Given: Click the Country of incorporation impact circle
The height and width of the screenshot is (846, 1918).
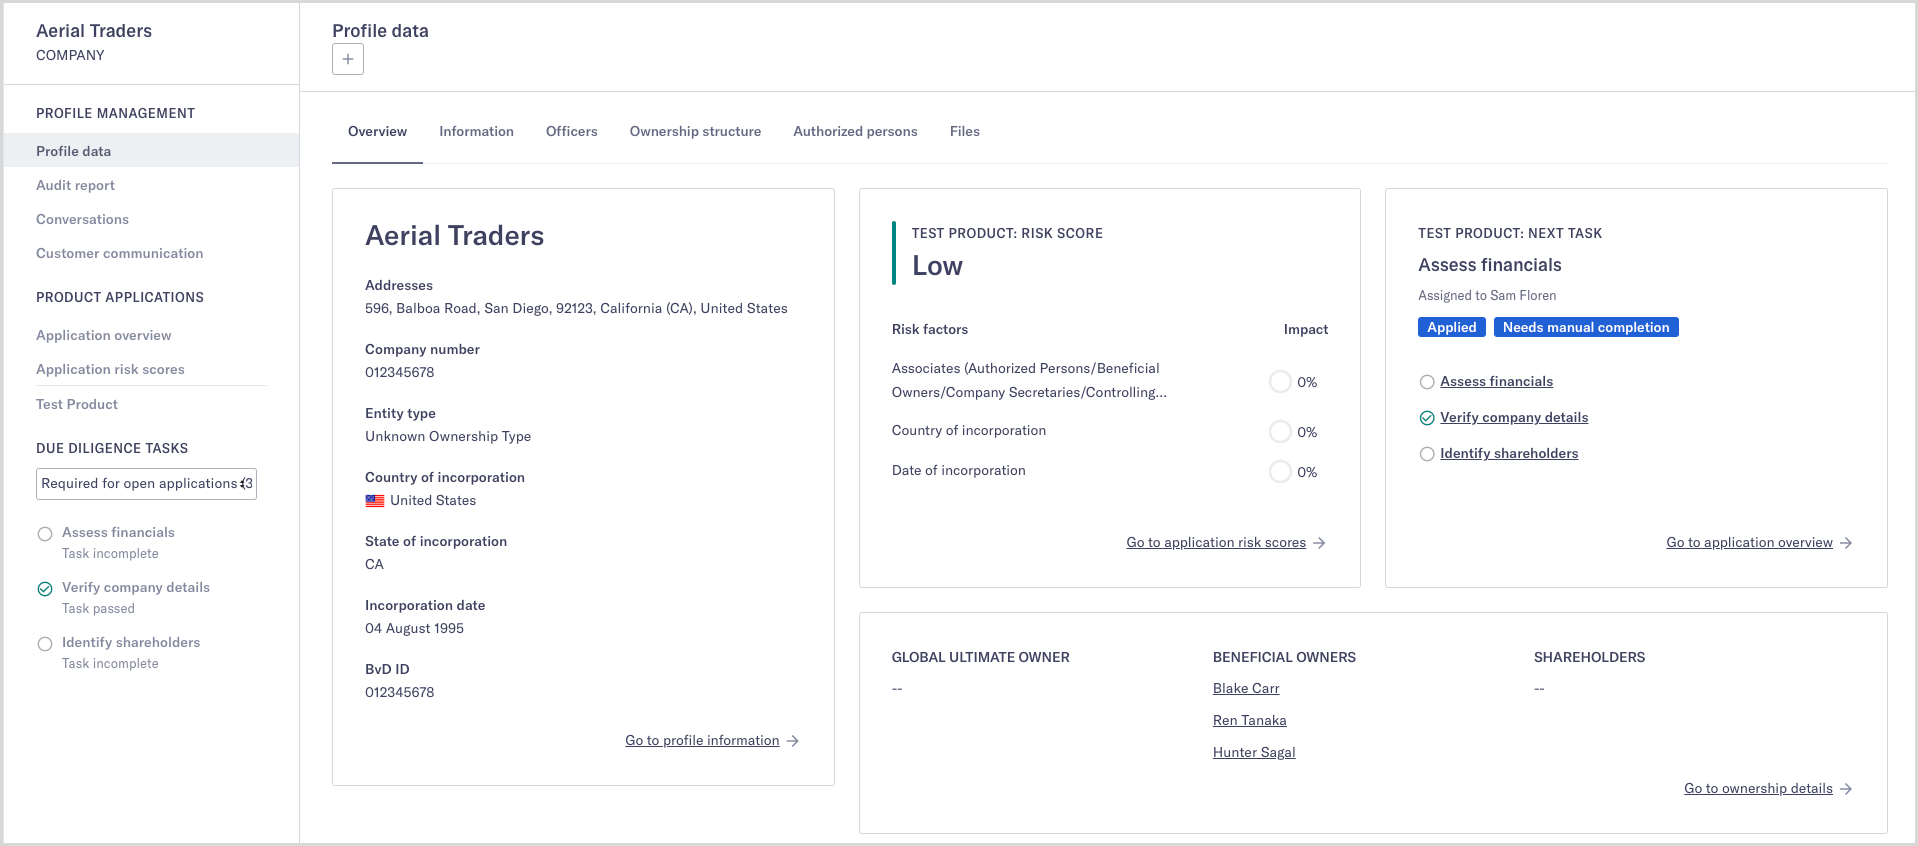Looking at the screenshot, I should pyautogui.click(x=1280, y=432).
